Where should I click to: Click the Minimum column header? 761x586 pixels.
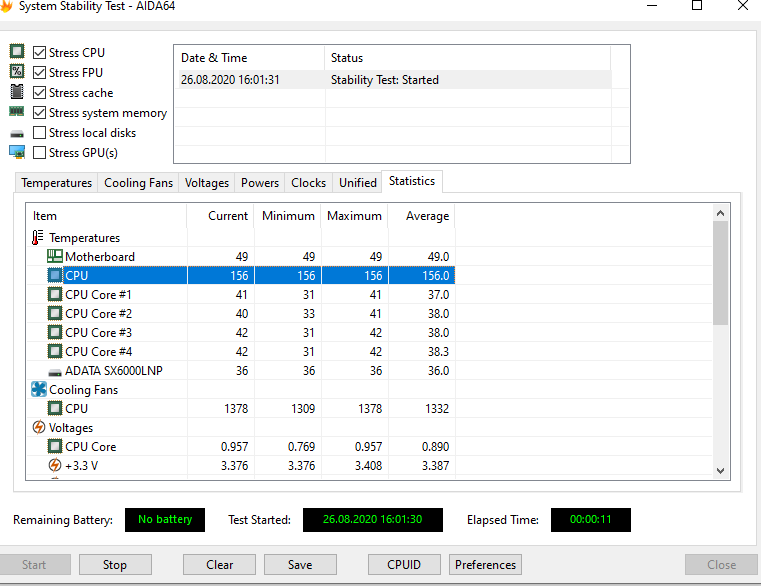pos(287,216)
